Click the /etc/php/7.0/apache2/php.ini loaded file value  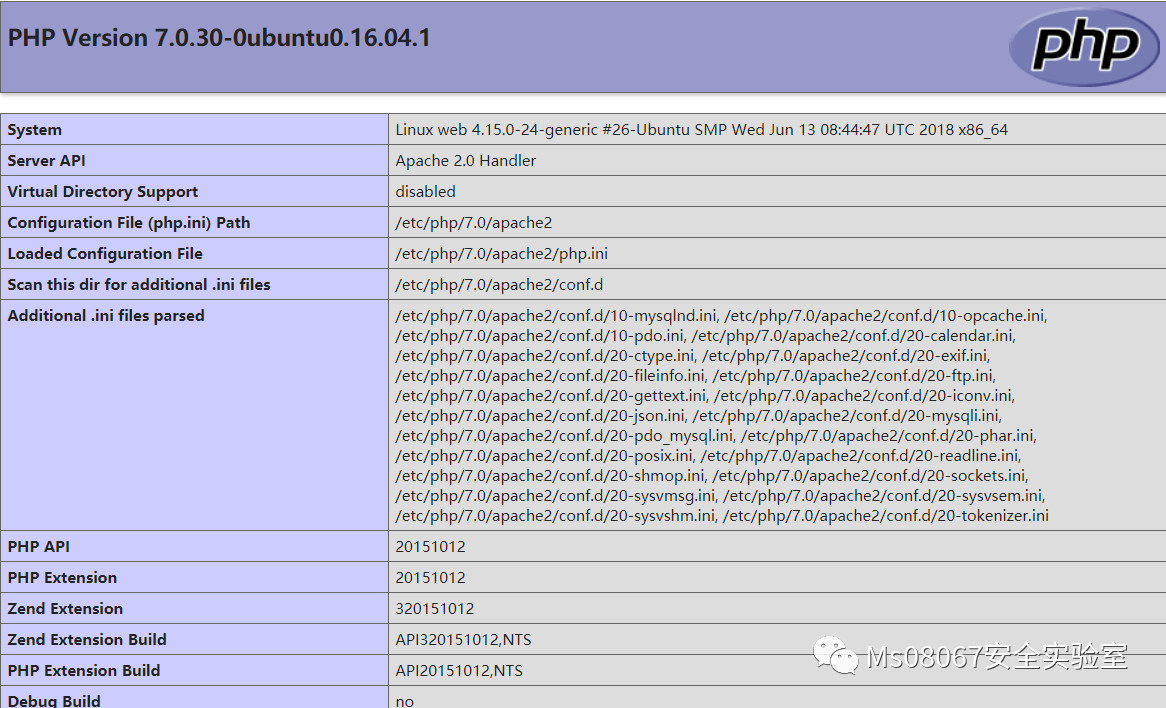coord(501,254)
